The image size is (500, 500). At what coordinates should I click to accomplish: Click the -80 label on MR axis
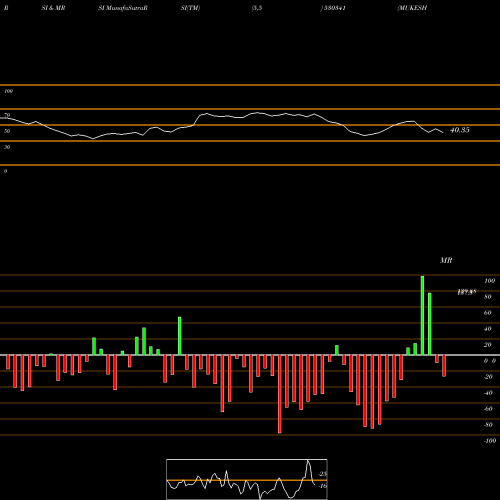point(488,425)
